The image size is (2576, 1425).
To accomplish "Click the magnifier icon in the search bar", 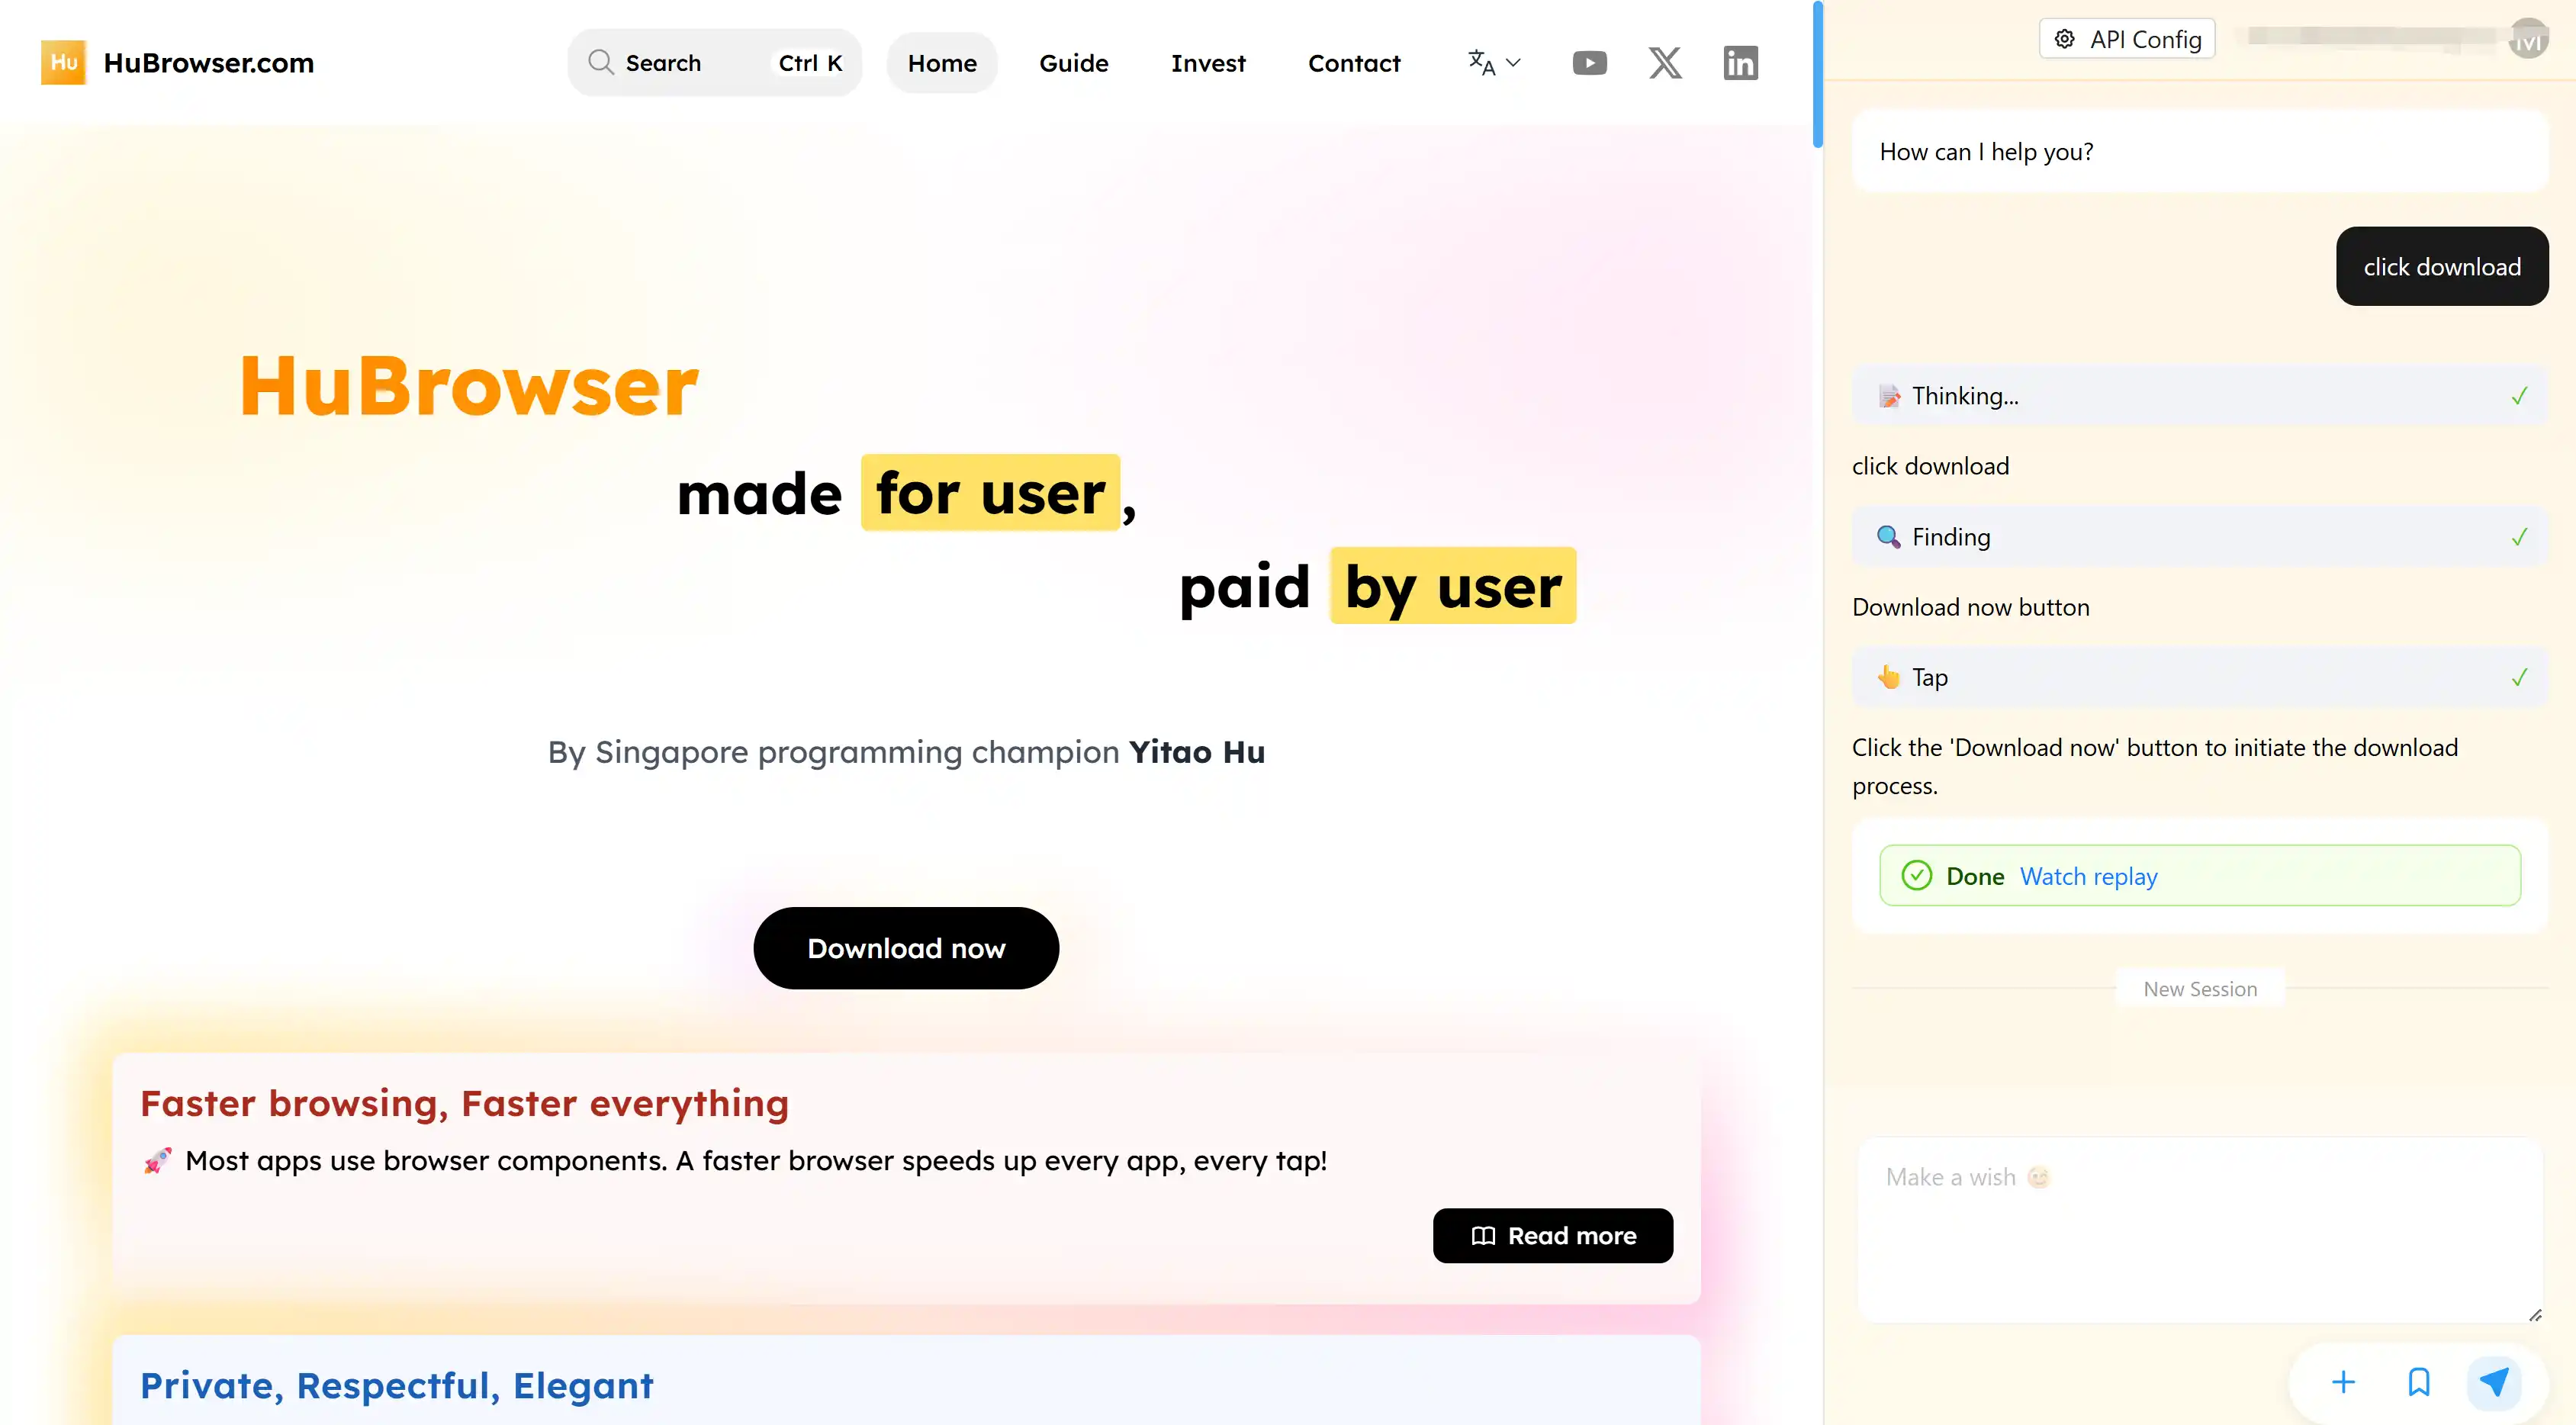I will (x=601, y=62).
